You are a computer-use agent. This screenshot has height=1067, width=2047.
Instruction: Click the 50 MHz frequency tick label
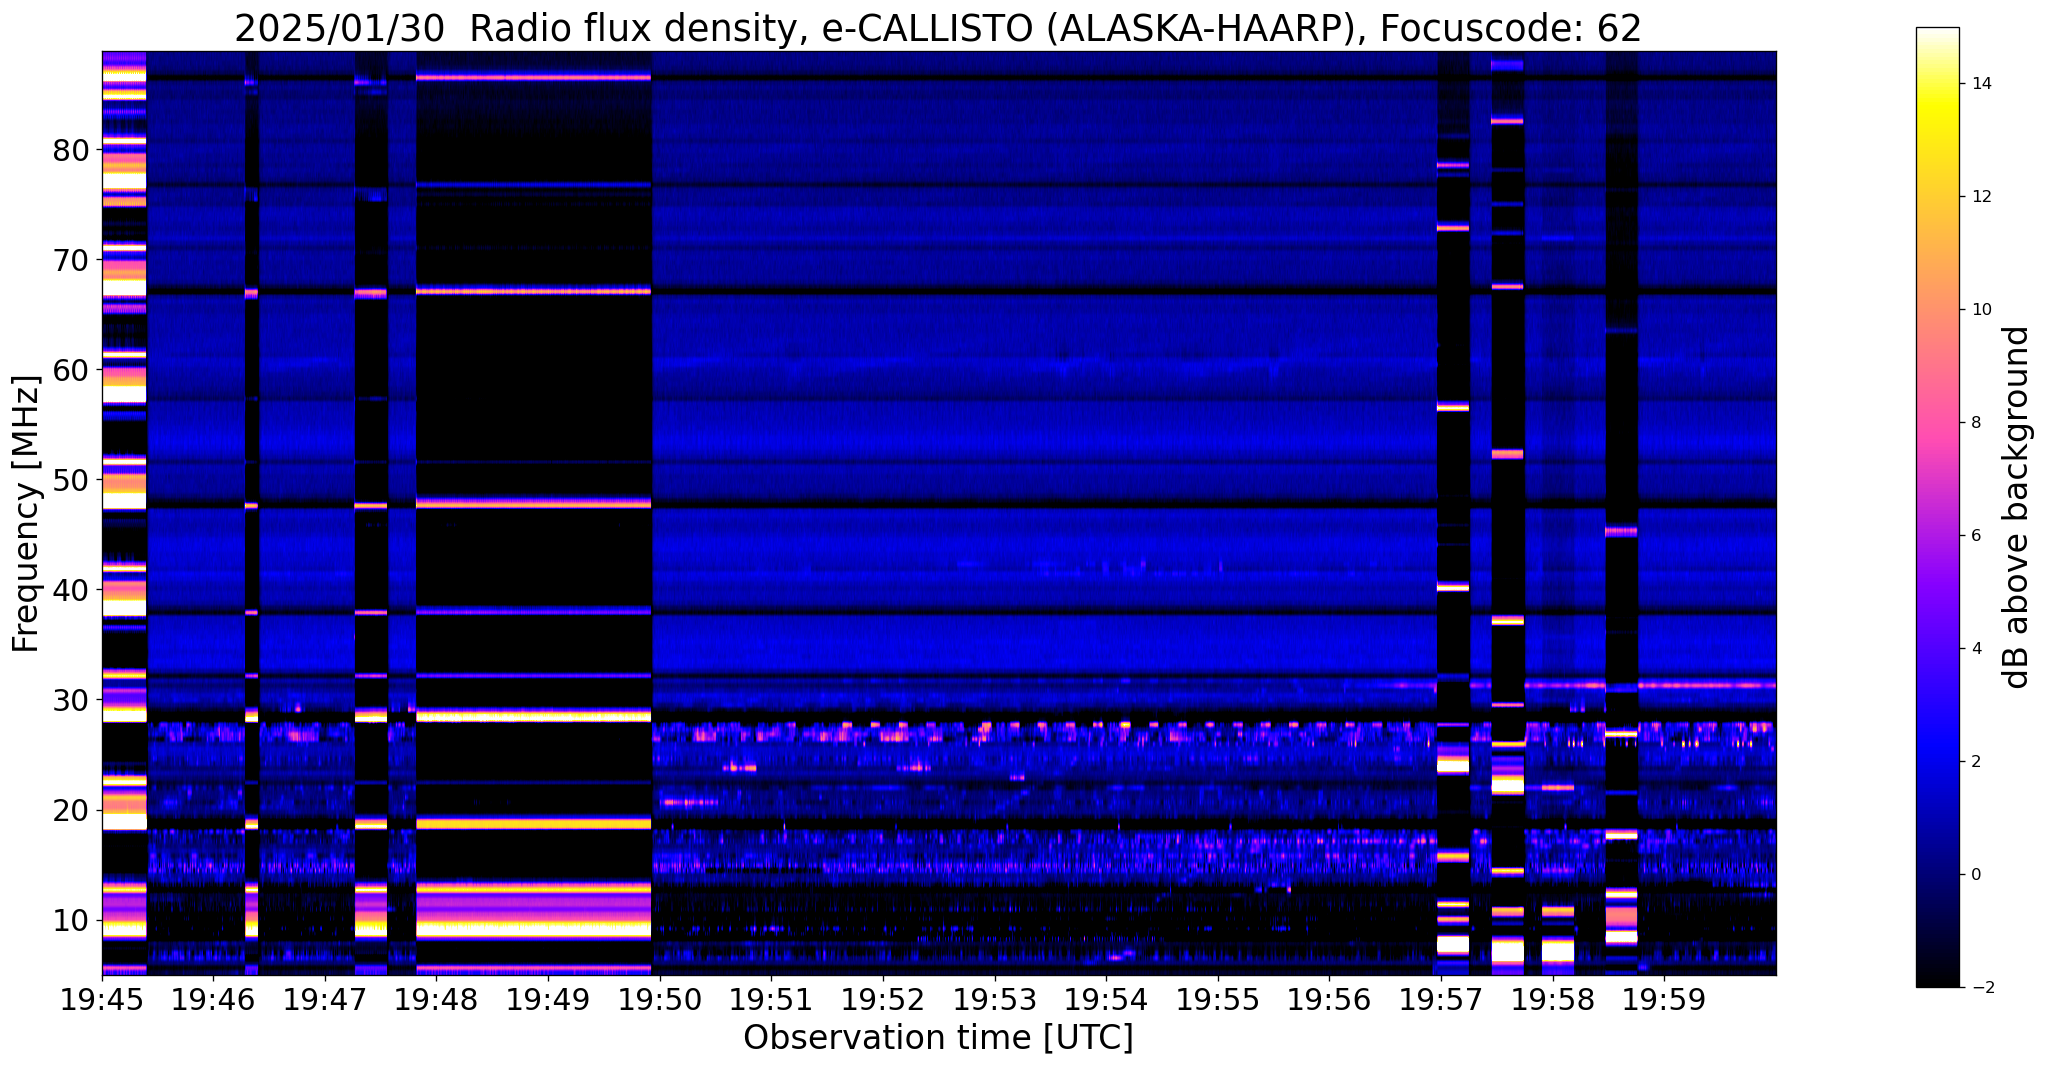[x=70, y=480]
